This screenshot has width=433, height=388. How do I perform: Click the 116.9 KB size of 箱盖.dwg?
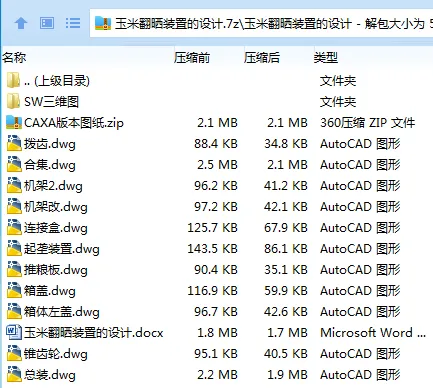(213, 291)
